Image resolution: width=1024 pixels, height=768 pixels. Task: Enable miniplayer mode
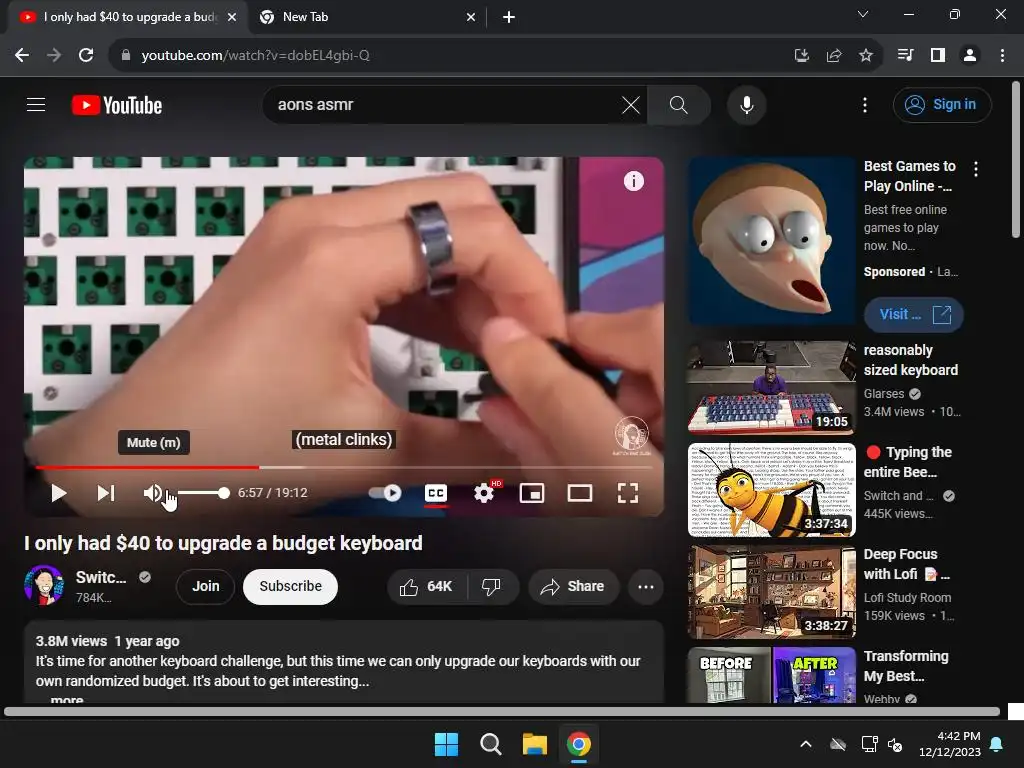(x=532, y=493)
